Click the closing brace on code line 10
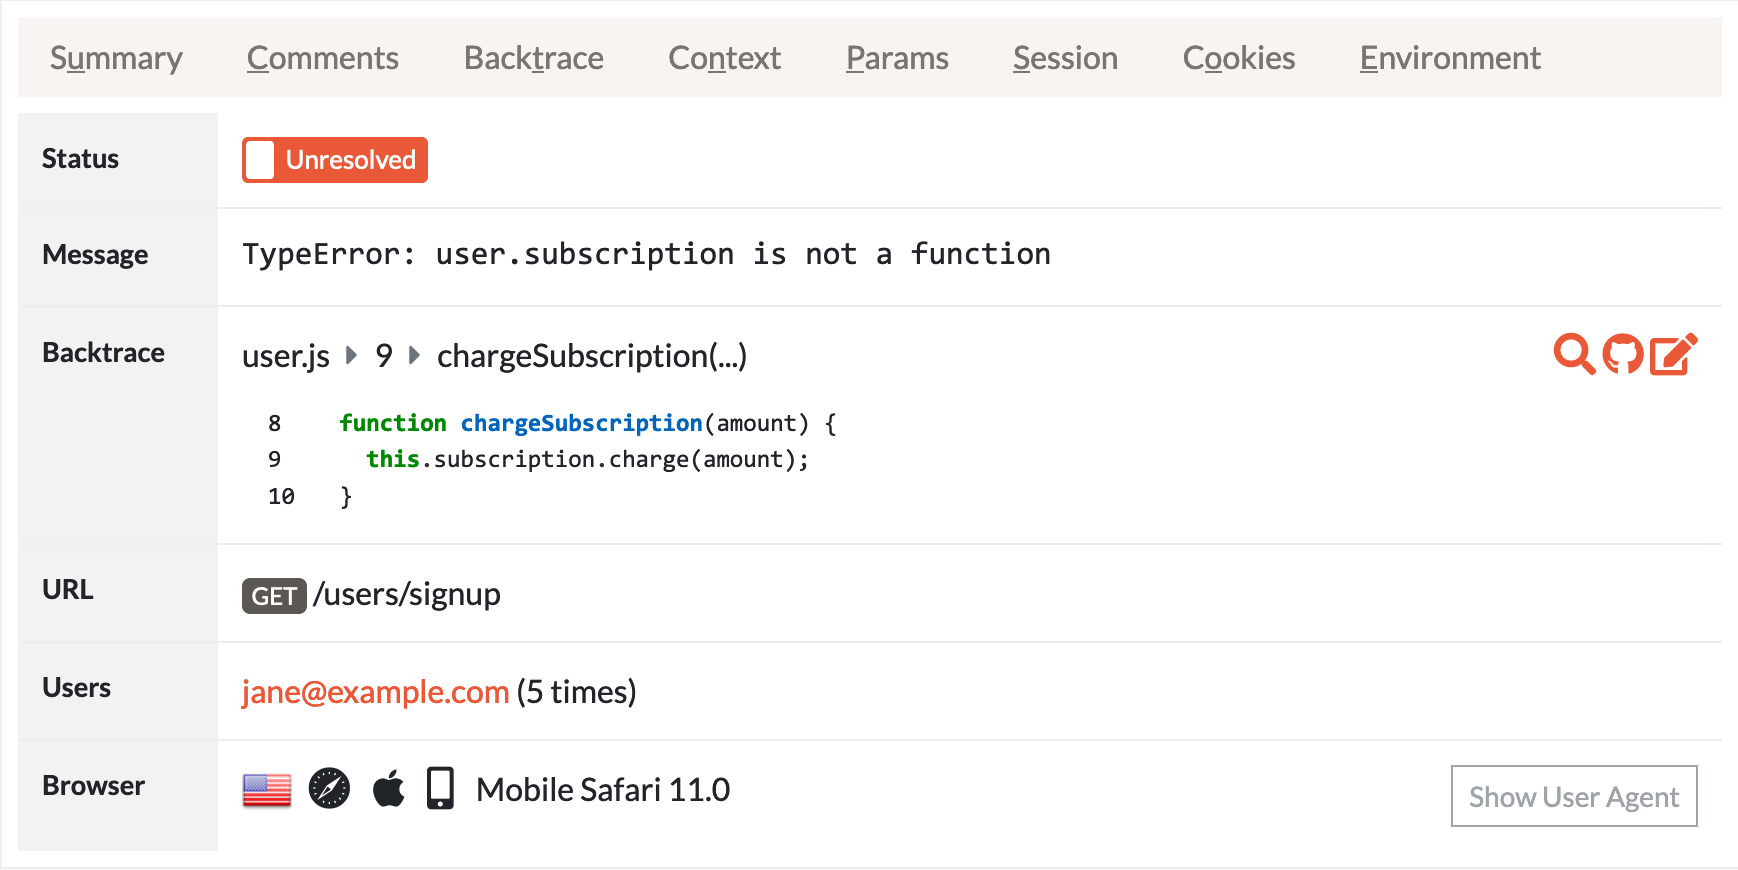This screenshot has width=1738, height=870. click(x=346, y=497)
